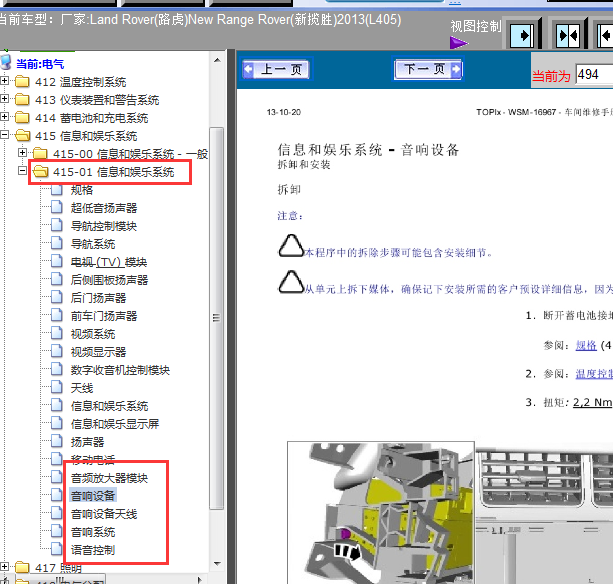Click the removal diagram thumbnail image
Viewport: 613px width, 584px height.
point(381,512)
